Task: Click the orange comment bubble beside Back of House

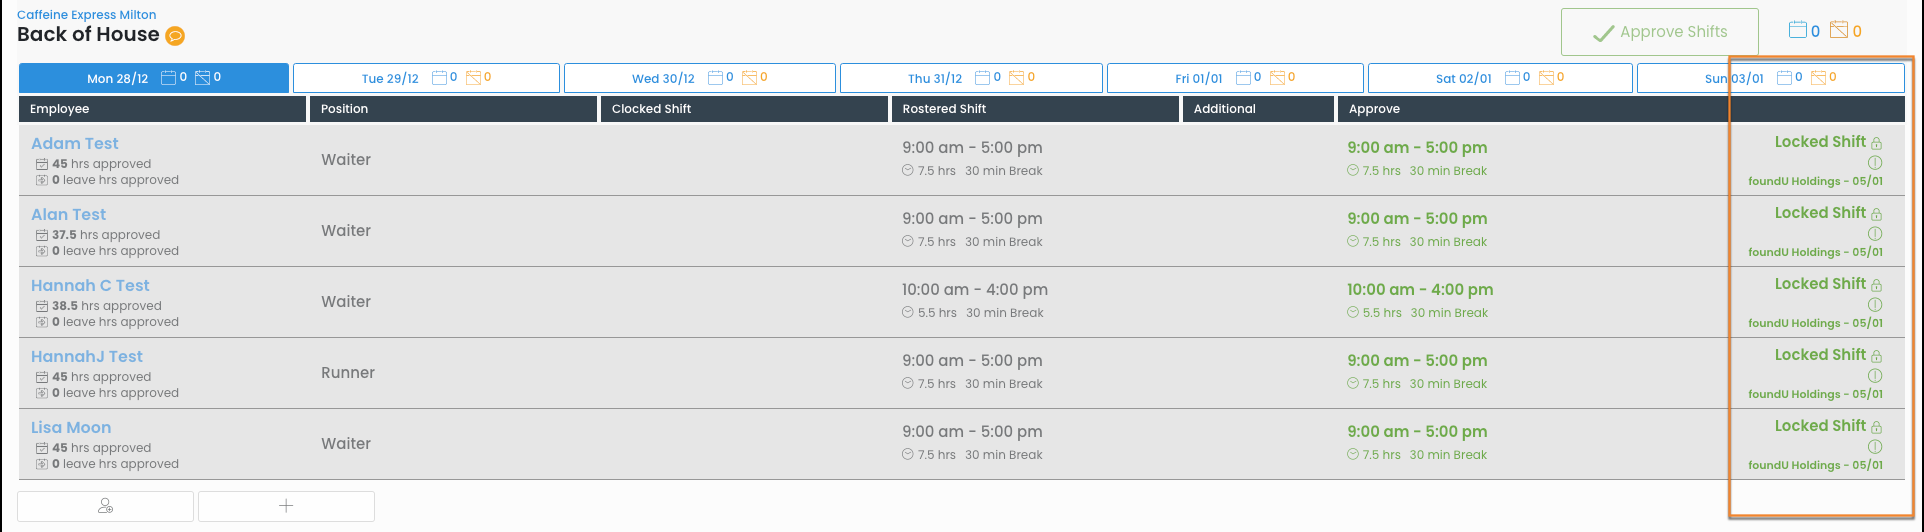Action: point(175,36)
